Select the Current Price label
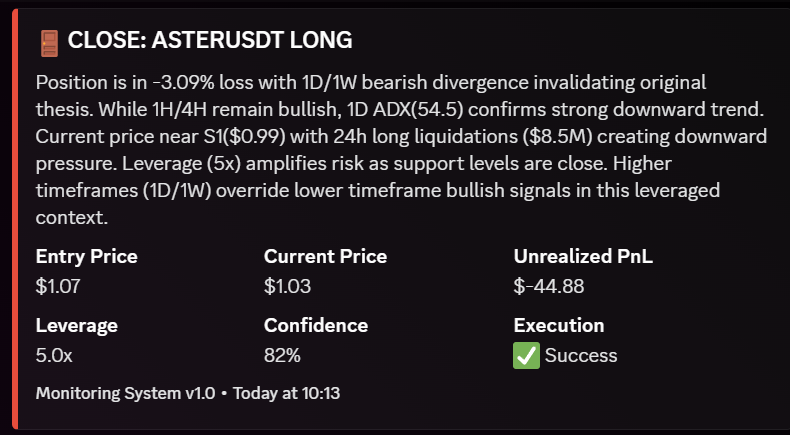 click(325, 257)
